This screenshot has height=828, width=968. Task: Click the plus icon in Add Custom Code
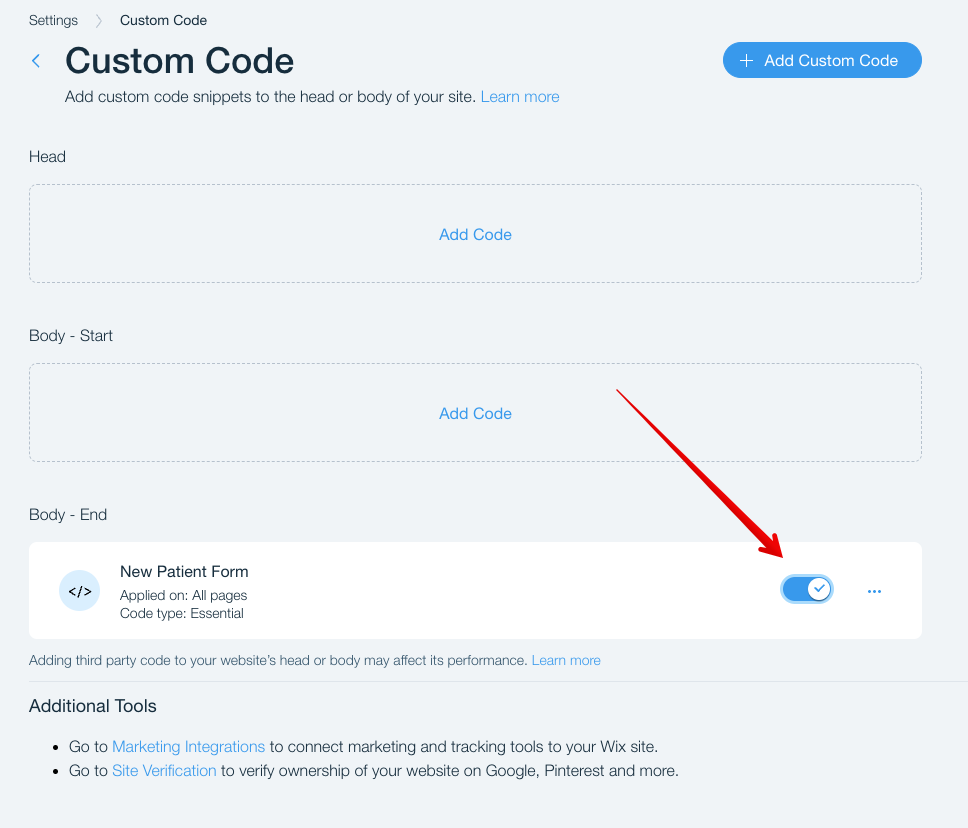click(746, 61)
